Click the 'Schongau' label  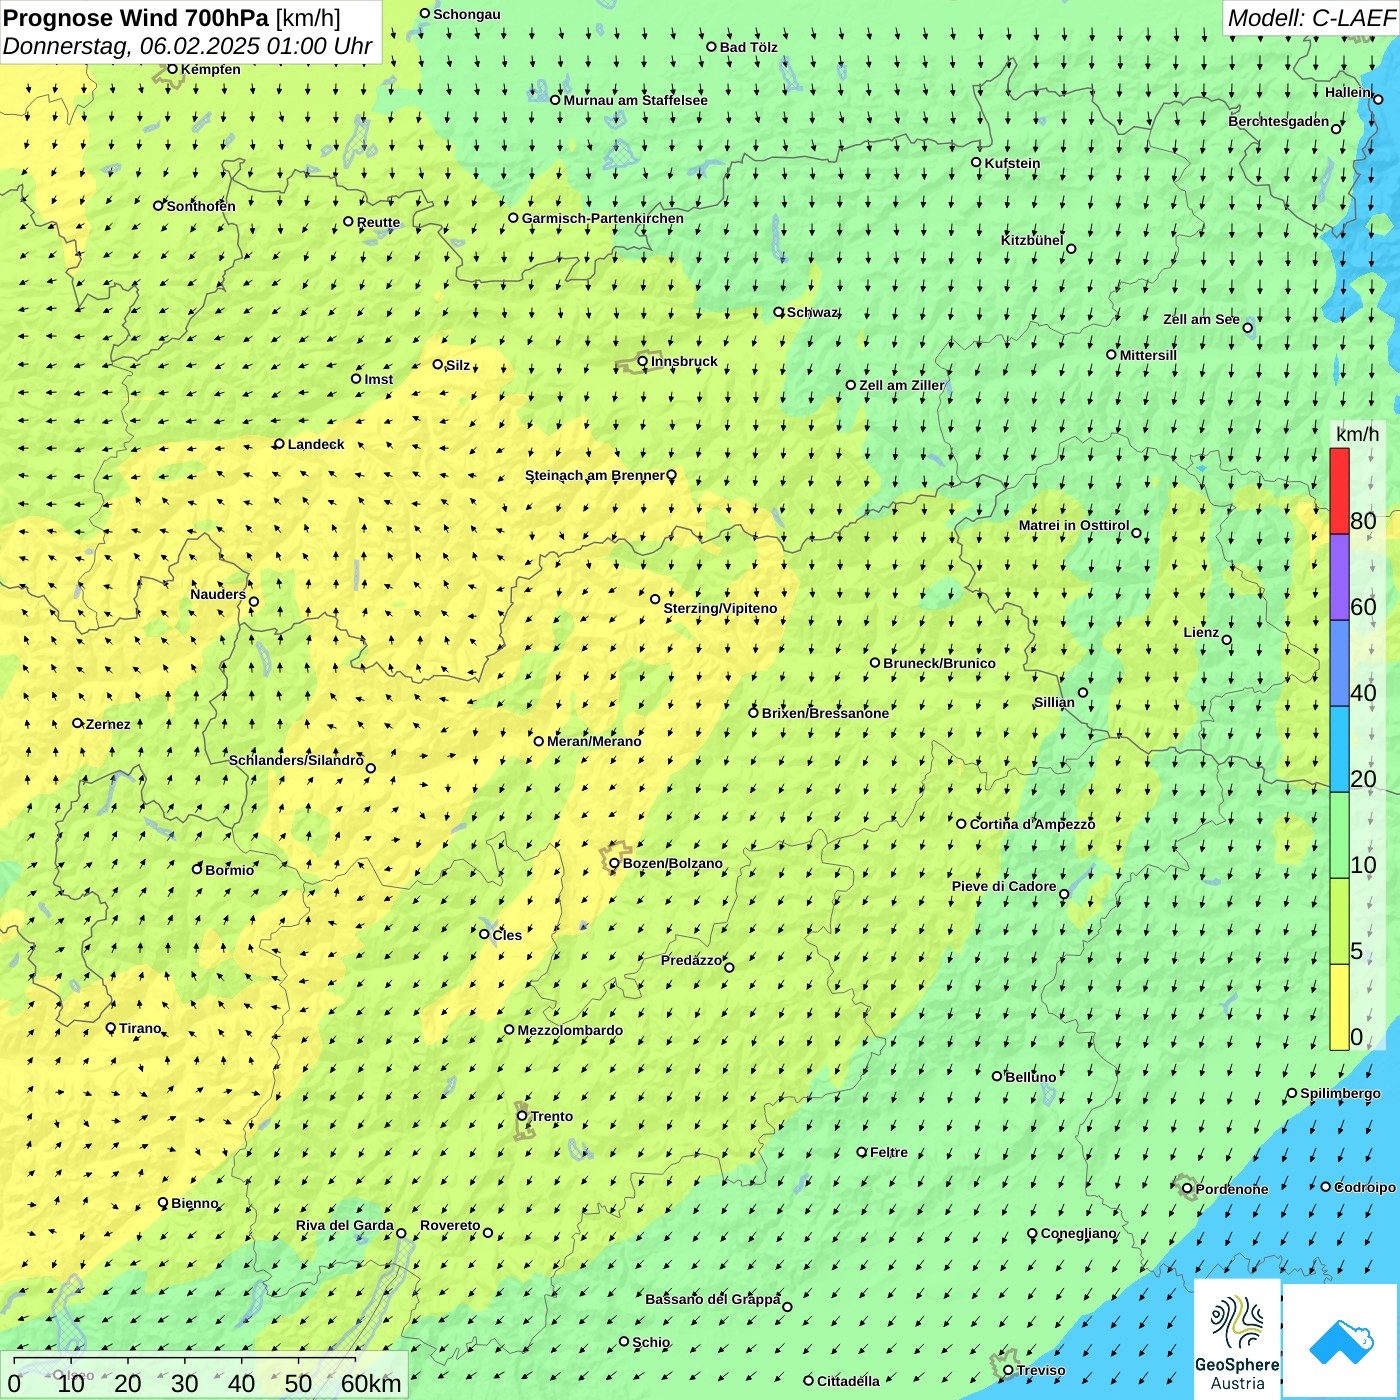(467, 14)
